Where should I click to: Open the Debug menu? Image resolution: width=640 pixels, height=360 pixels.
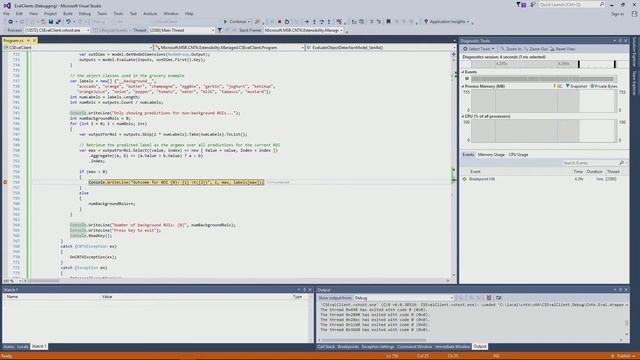(84, 13)
